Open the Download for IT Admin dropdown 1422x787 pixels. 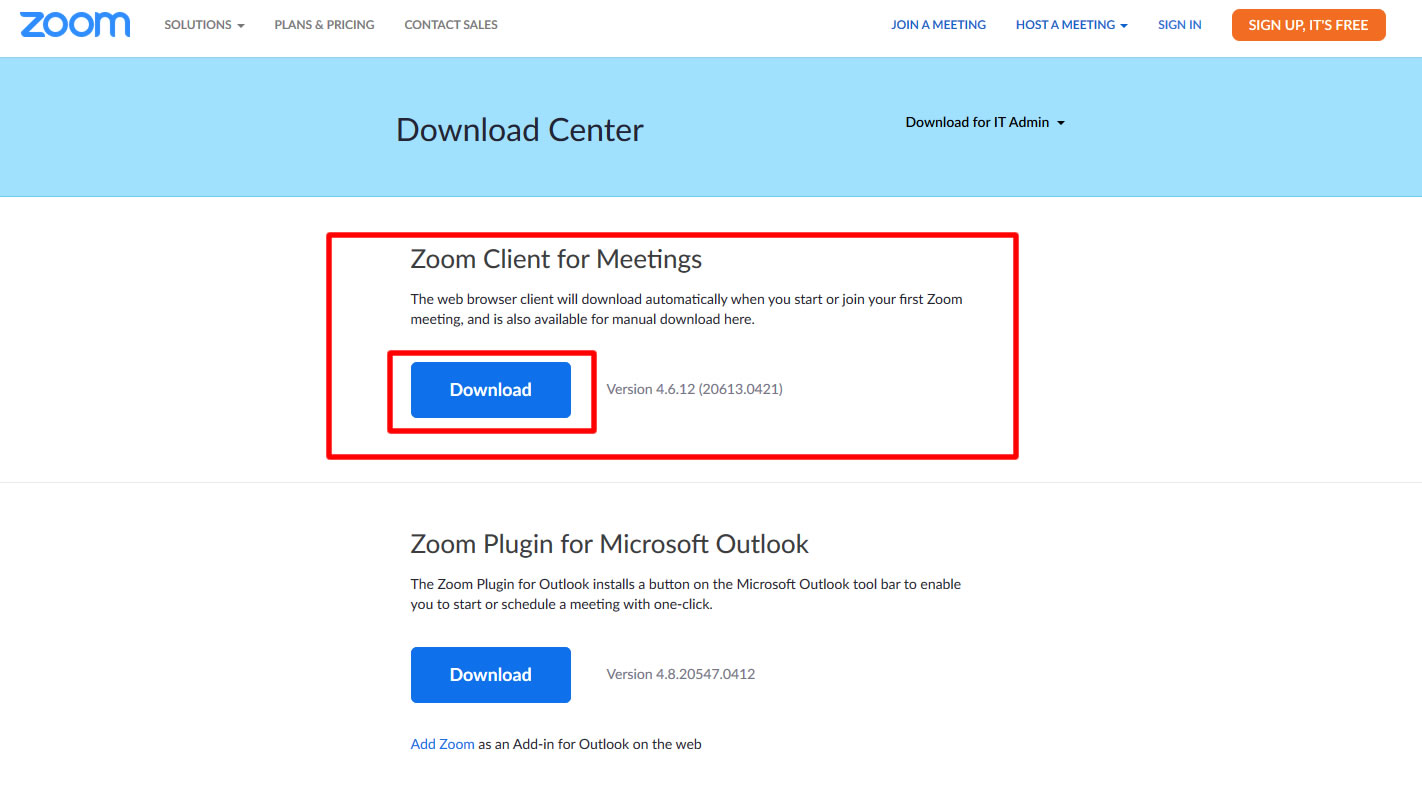pyautogui.click(x=985, y=122)
